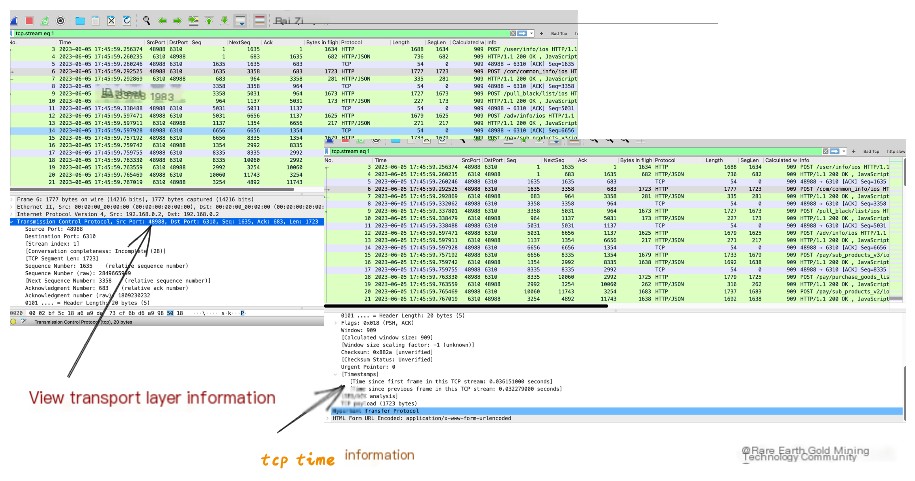Select packet 18 row in front window
Image resolution: width=915 pixels, height=481 pixels.
click(x=607, y=277)
